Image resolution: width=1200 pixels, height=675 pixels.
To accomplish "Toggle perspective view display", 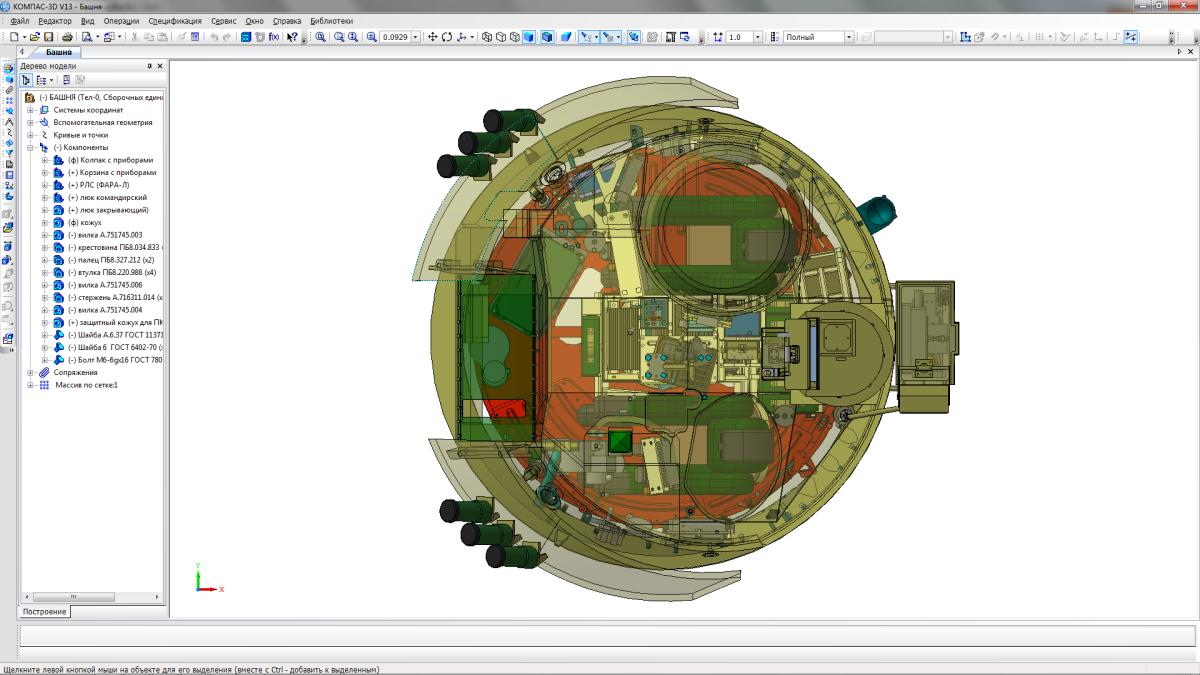I will click(566, 37).
